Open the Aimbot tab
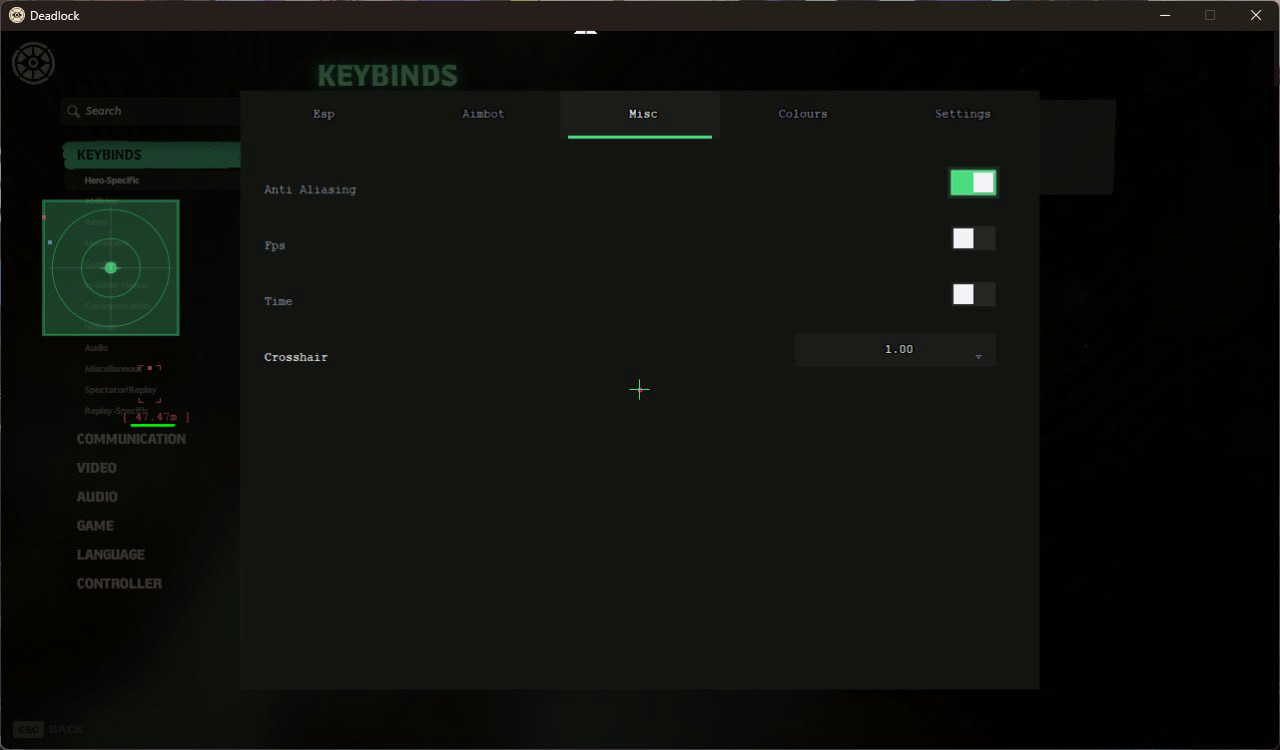Viewport: 1280px width, 750px height. click(483, 114)
